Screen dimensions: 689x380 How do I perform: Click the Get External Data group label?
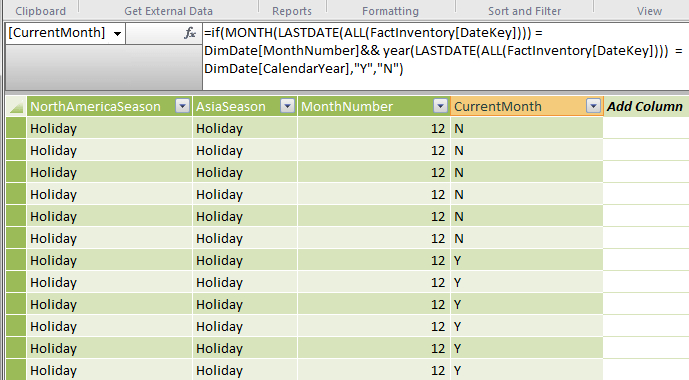pos(168,11)
